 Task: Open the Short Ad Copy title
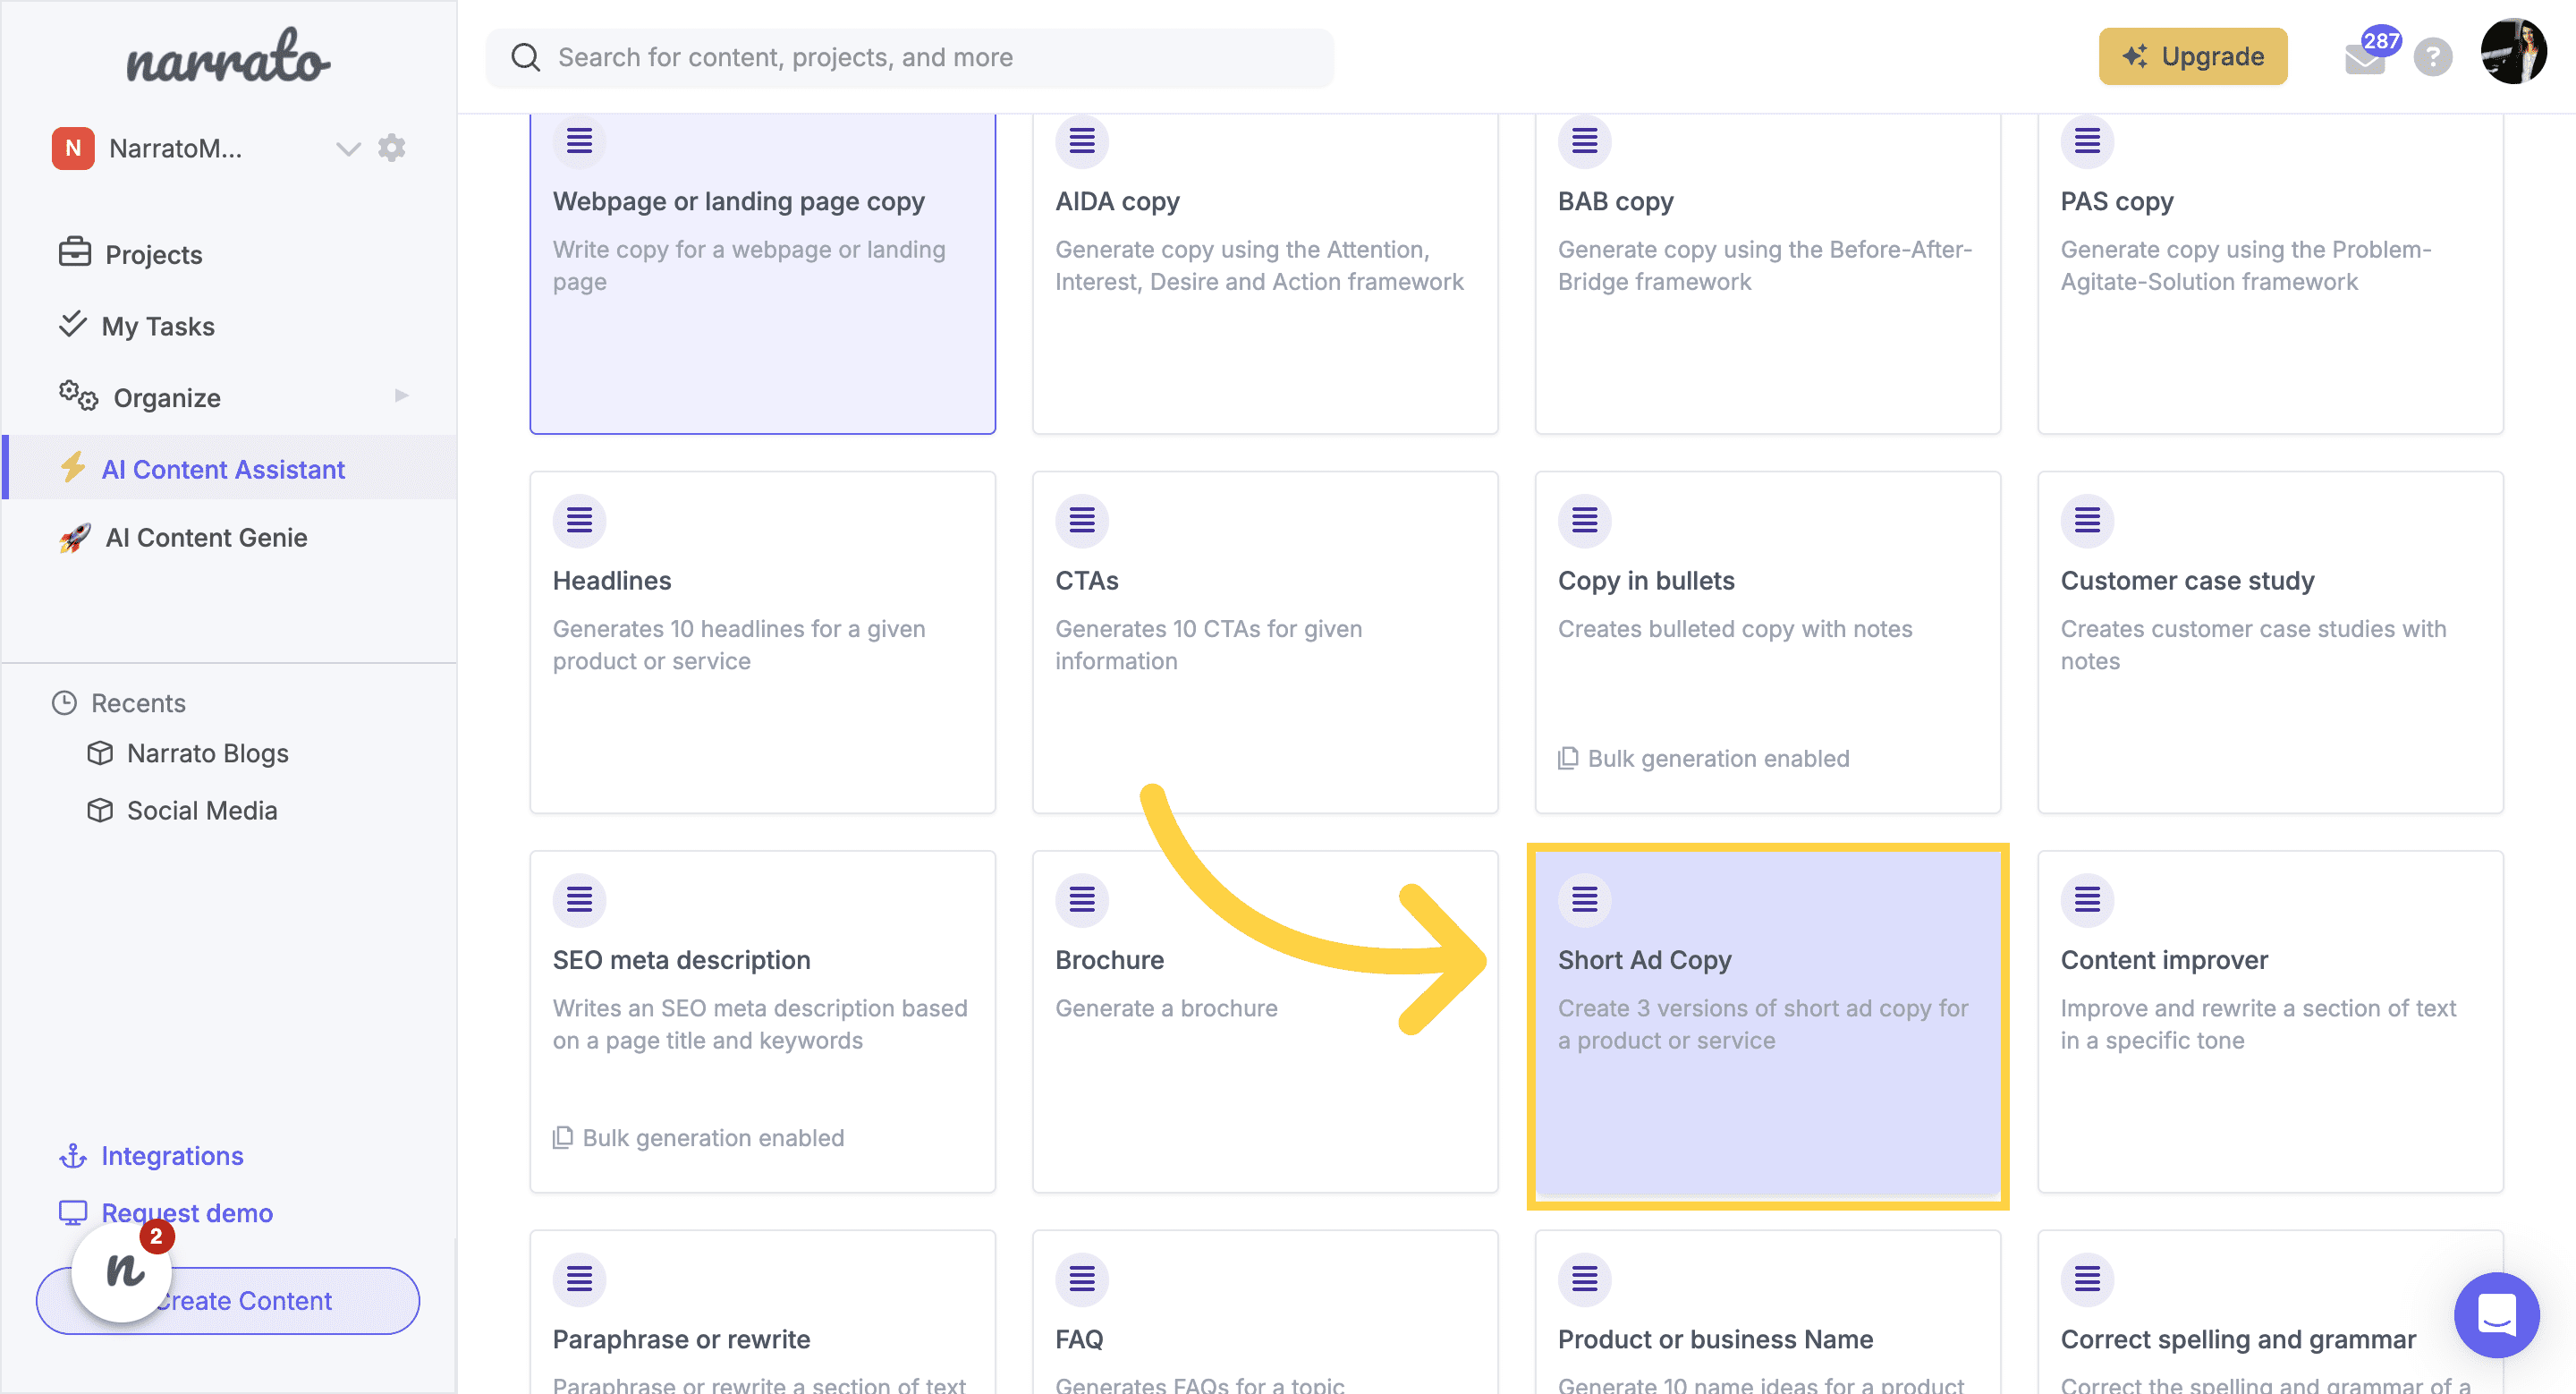[x=1644, y=960]
